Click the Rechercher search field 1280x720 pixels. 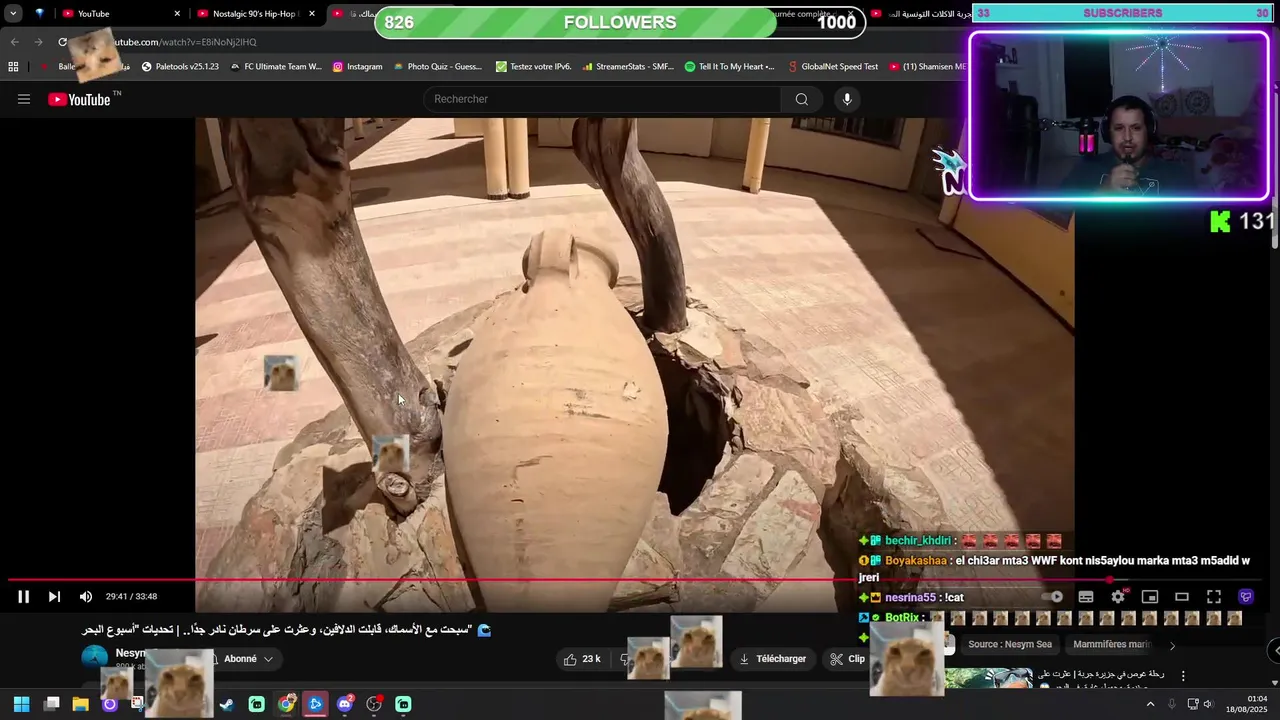coord(602,99)
